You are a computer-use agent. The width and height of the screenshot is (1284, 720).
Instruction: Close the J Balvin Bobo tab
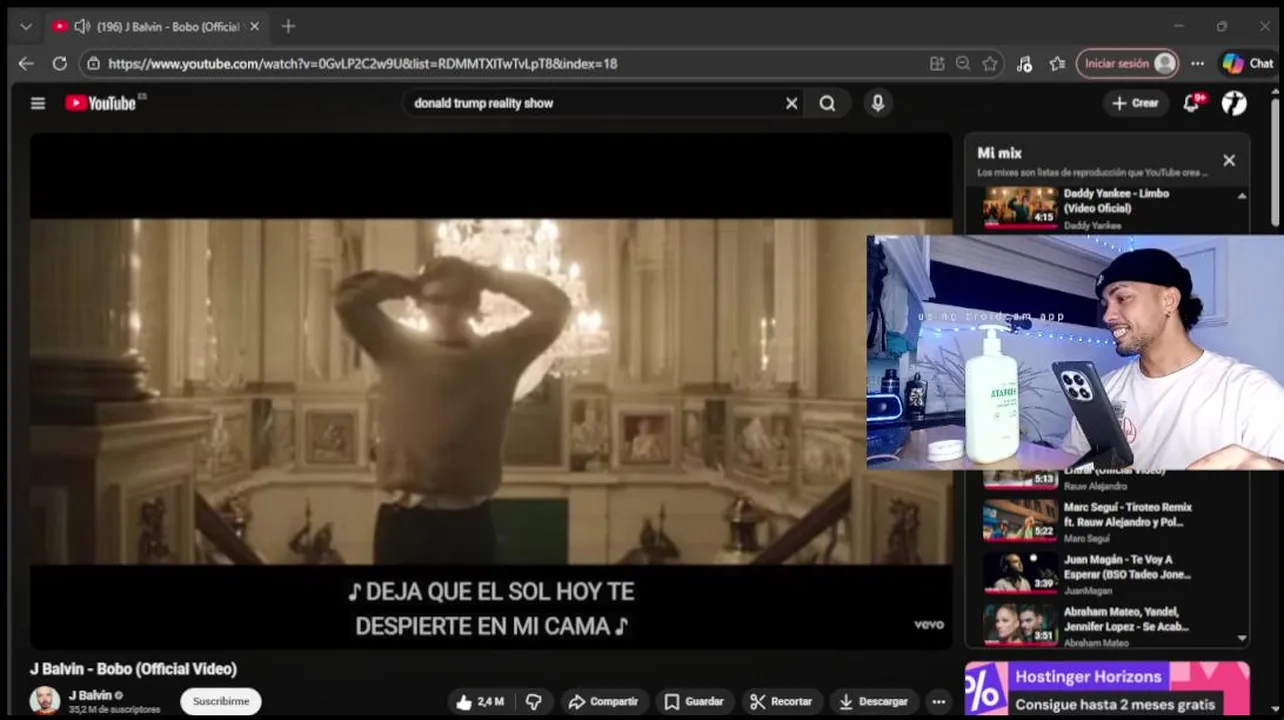[254, 26]
